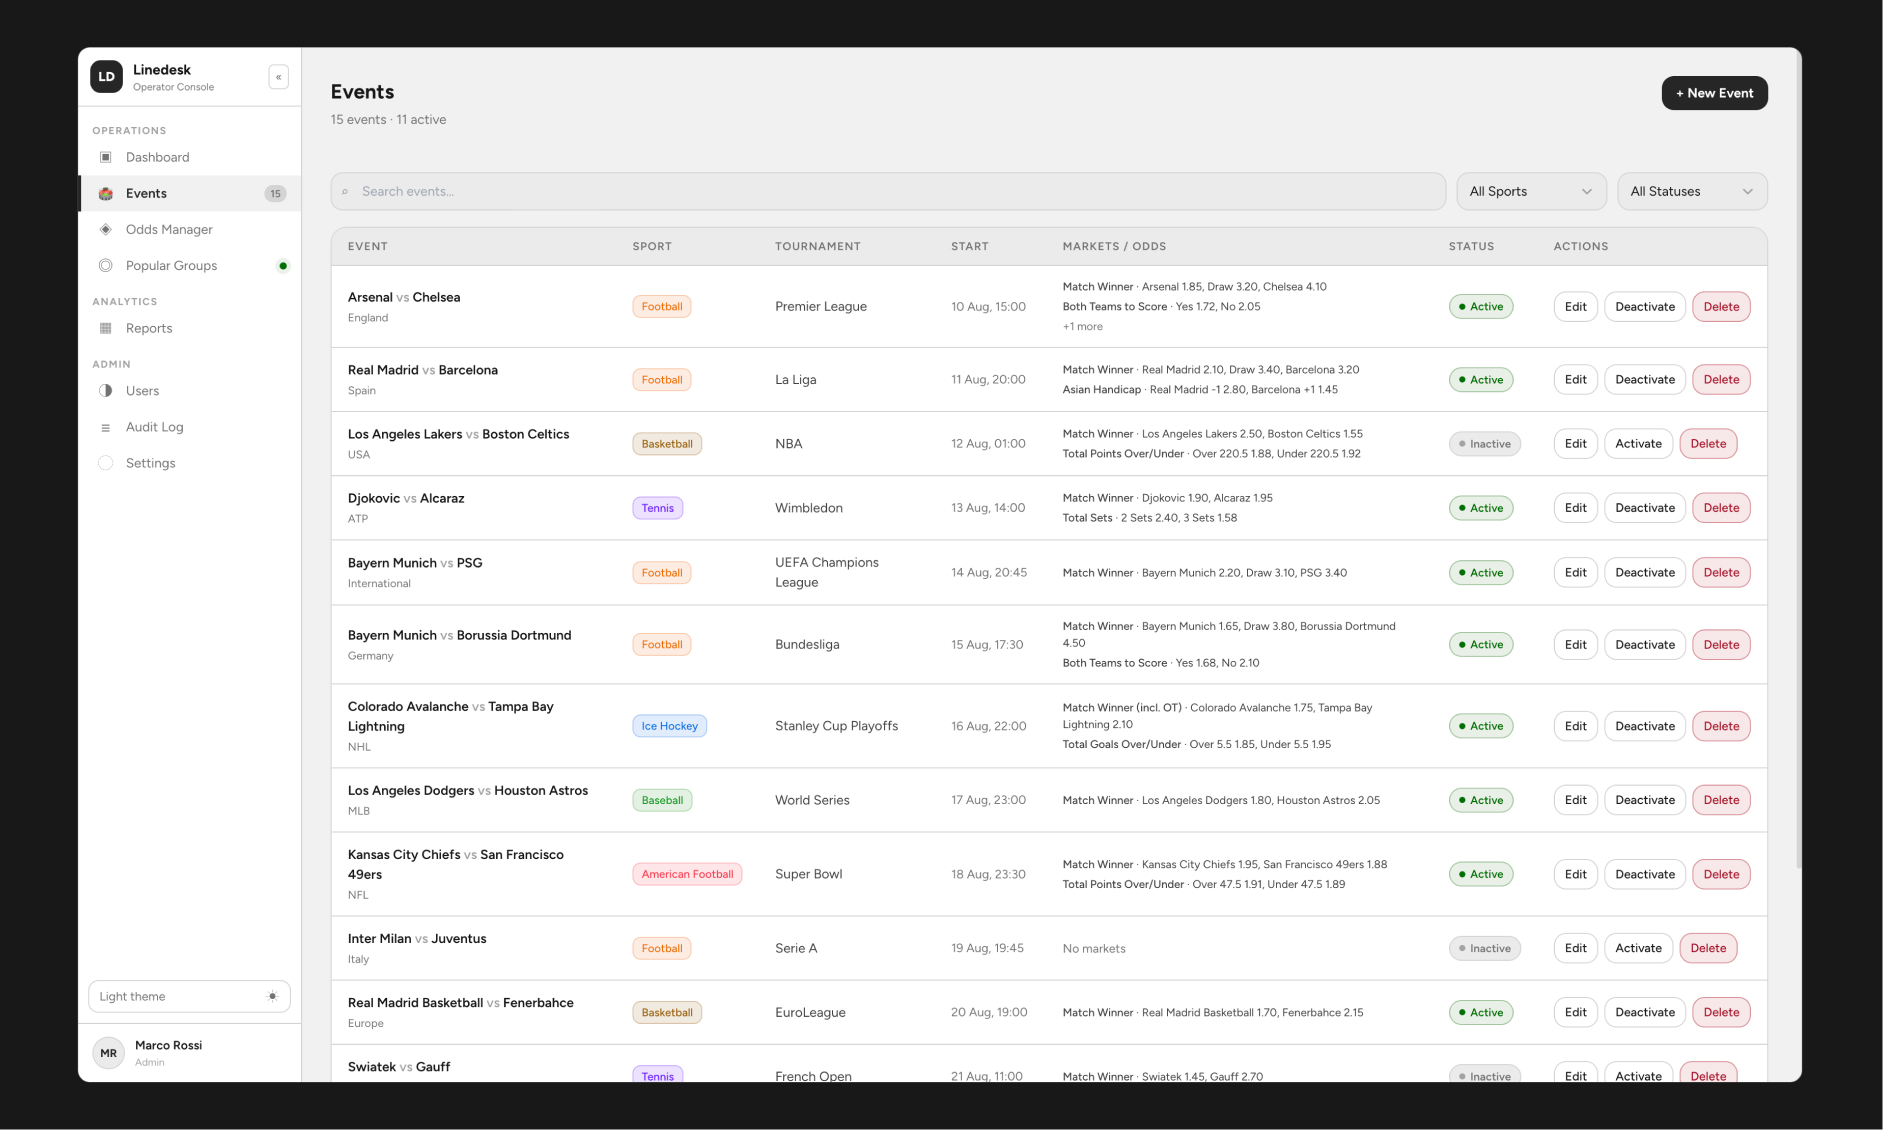Click Active status of Djokovic vs Alcaraz row

tap(1480, 508)
